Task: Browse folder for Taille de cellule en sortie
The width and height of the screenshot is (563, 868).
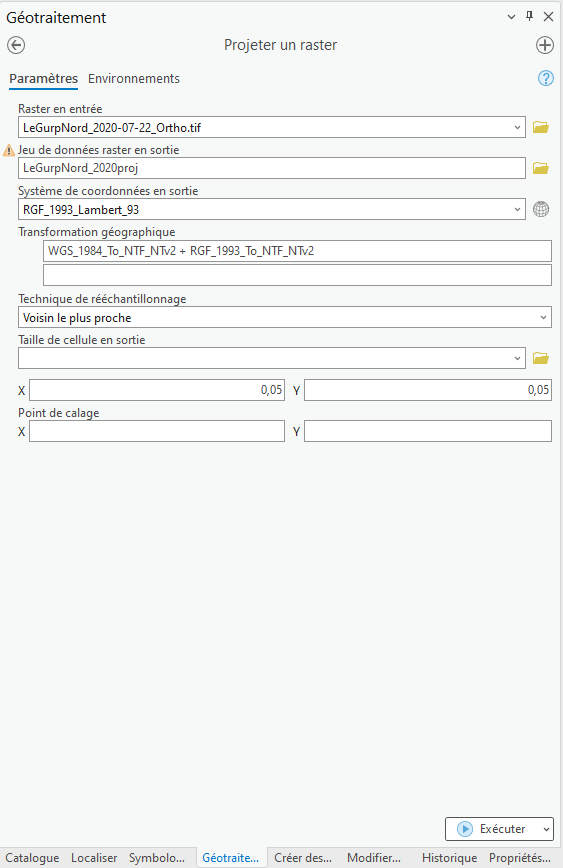Action: pos(540,358)
